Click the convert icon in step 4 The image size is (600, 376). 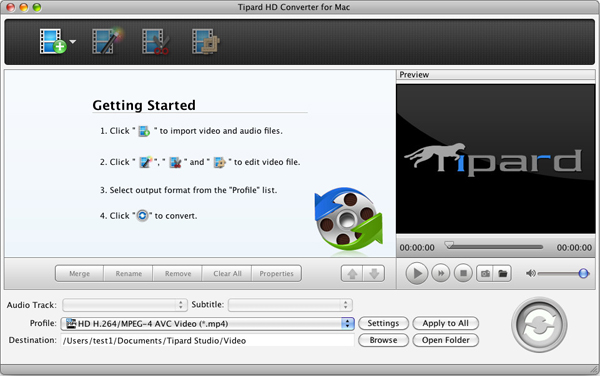coord(142,216)
